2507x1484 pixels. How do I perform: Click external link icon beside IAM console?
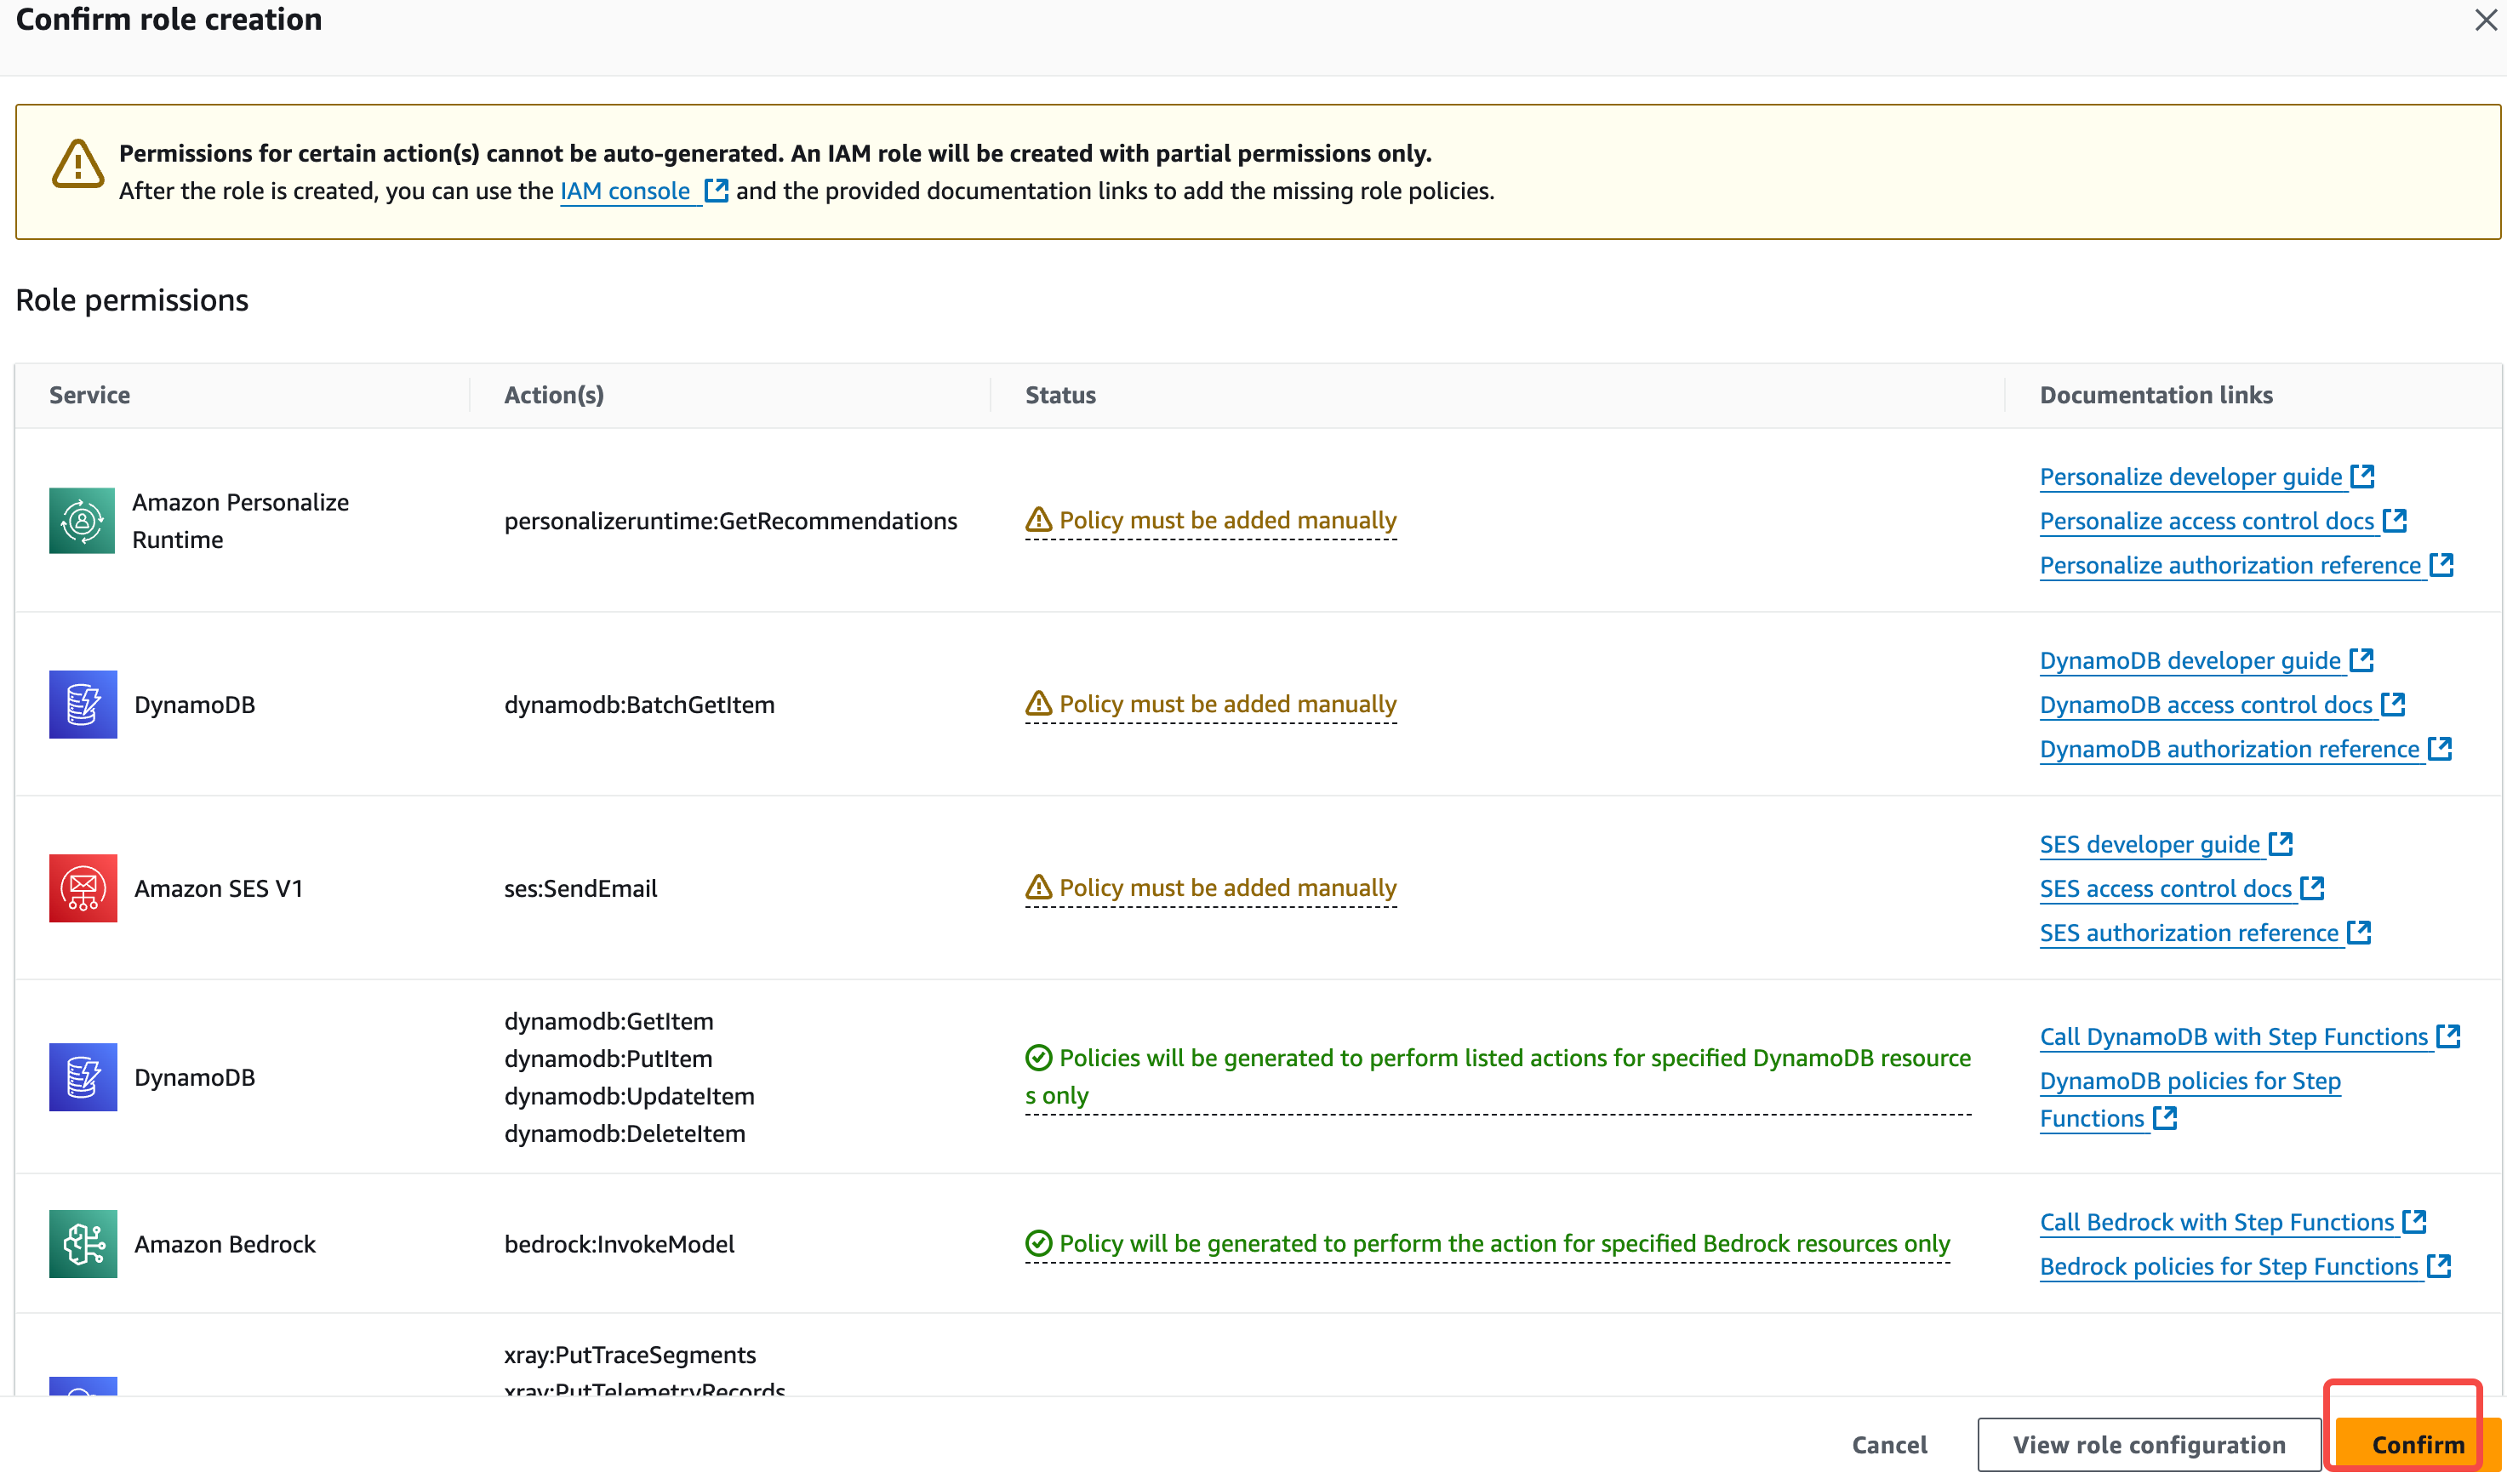(716, 190)
